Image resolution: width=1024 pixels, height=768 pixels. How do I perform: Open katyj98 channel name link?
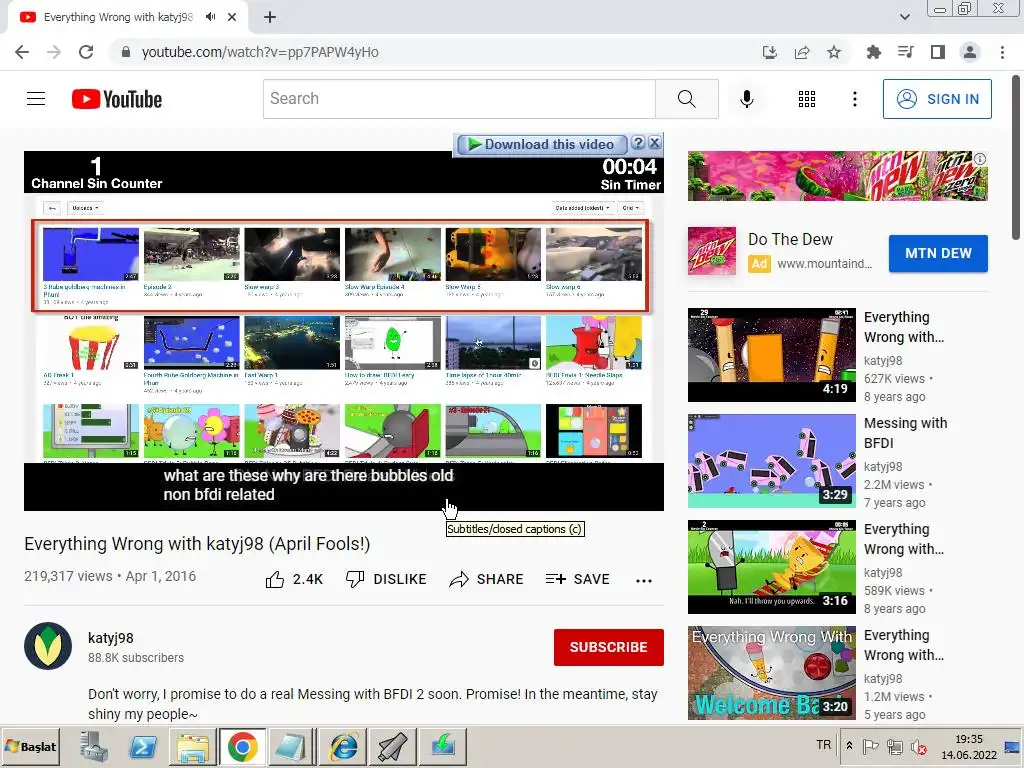point(111,638)
